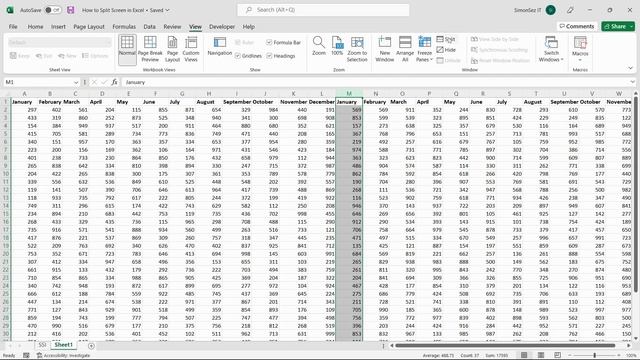Click the zoom slider handle
This screenshot has width=640, height=360.
coord(595,355)
